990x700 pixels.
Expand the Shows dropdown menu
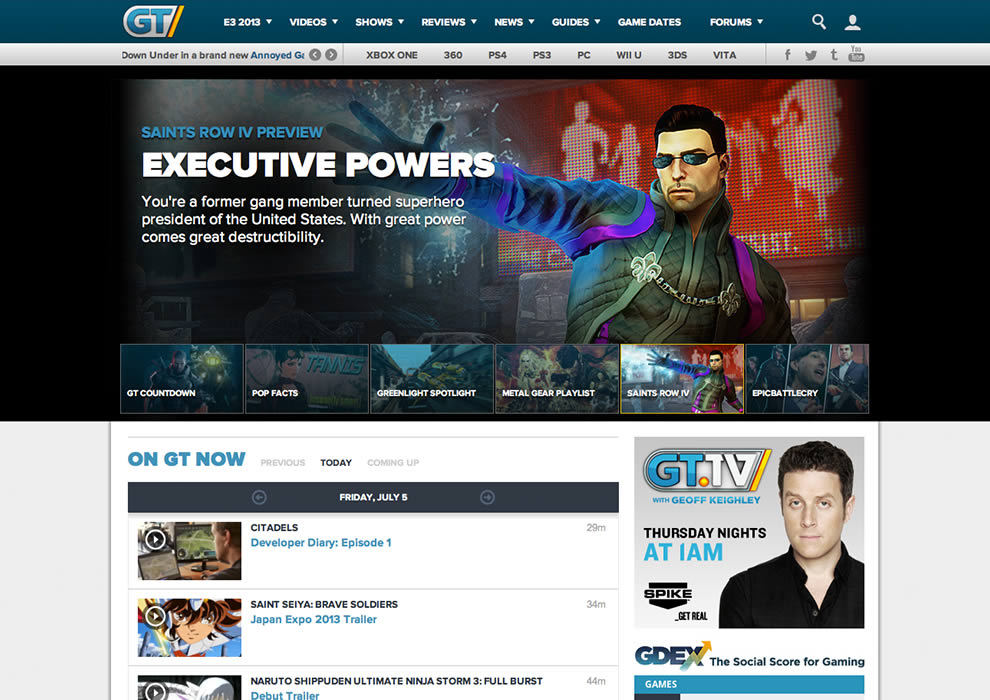click(x=379, y=22)
